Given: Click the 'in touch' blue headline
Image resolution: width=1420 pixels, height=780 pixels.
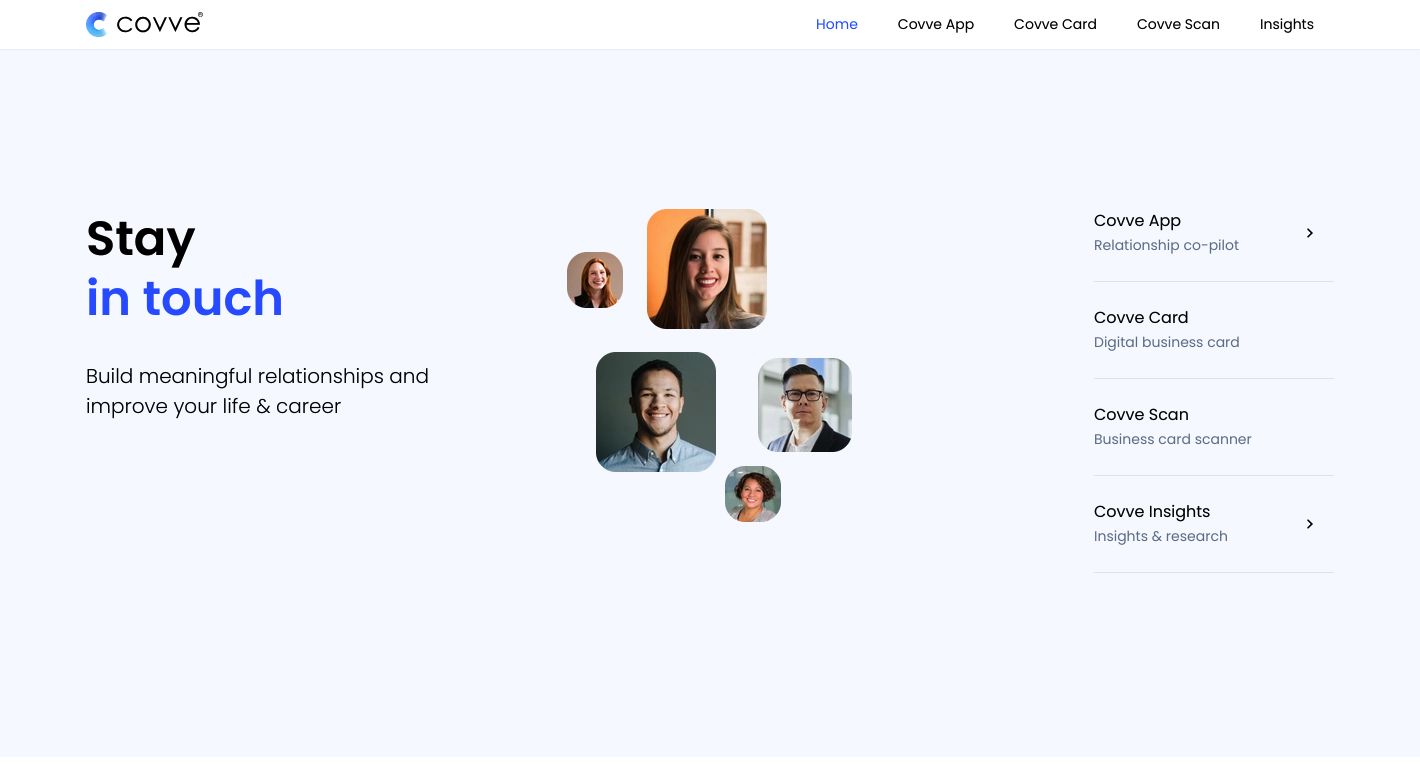Looking at the screenshot, I should [185, 298].
